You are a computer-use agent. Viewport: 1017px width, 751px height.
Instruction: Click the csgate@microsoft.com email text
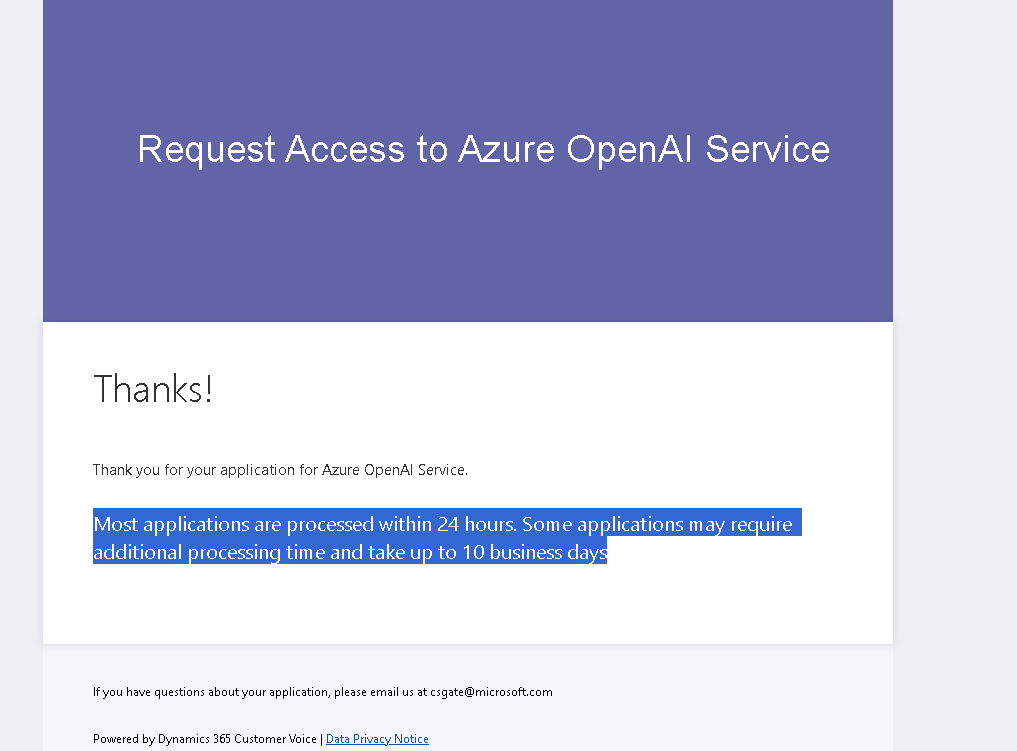coord(491,692)
